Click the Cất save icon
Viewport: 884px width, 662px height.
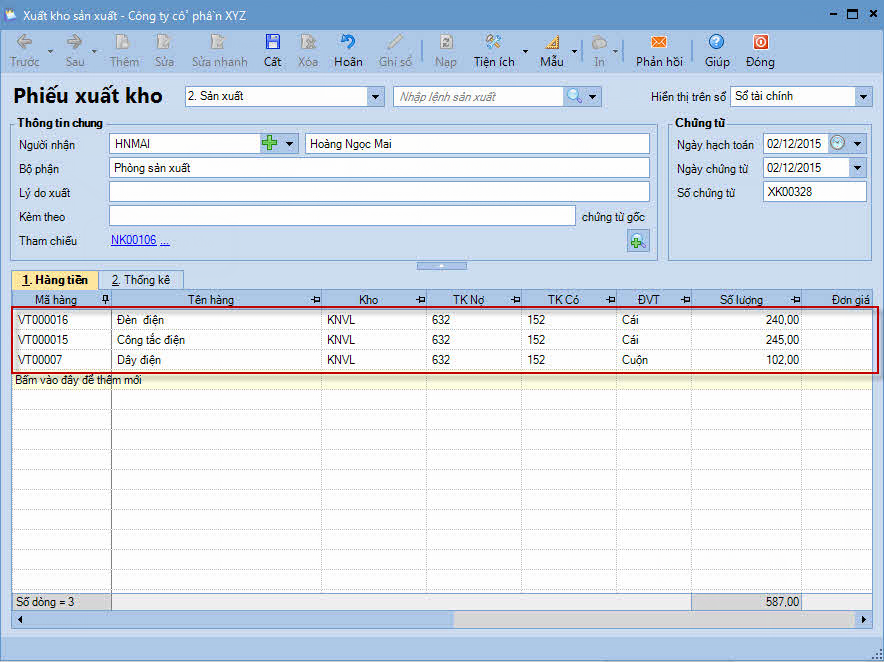point(272,42)
